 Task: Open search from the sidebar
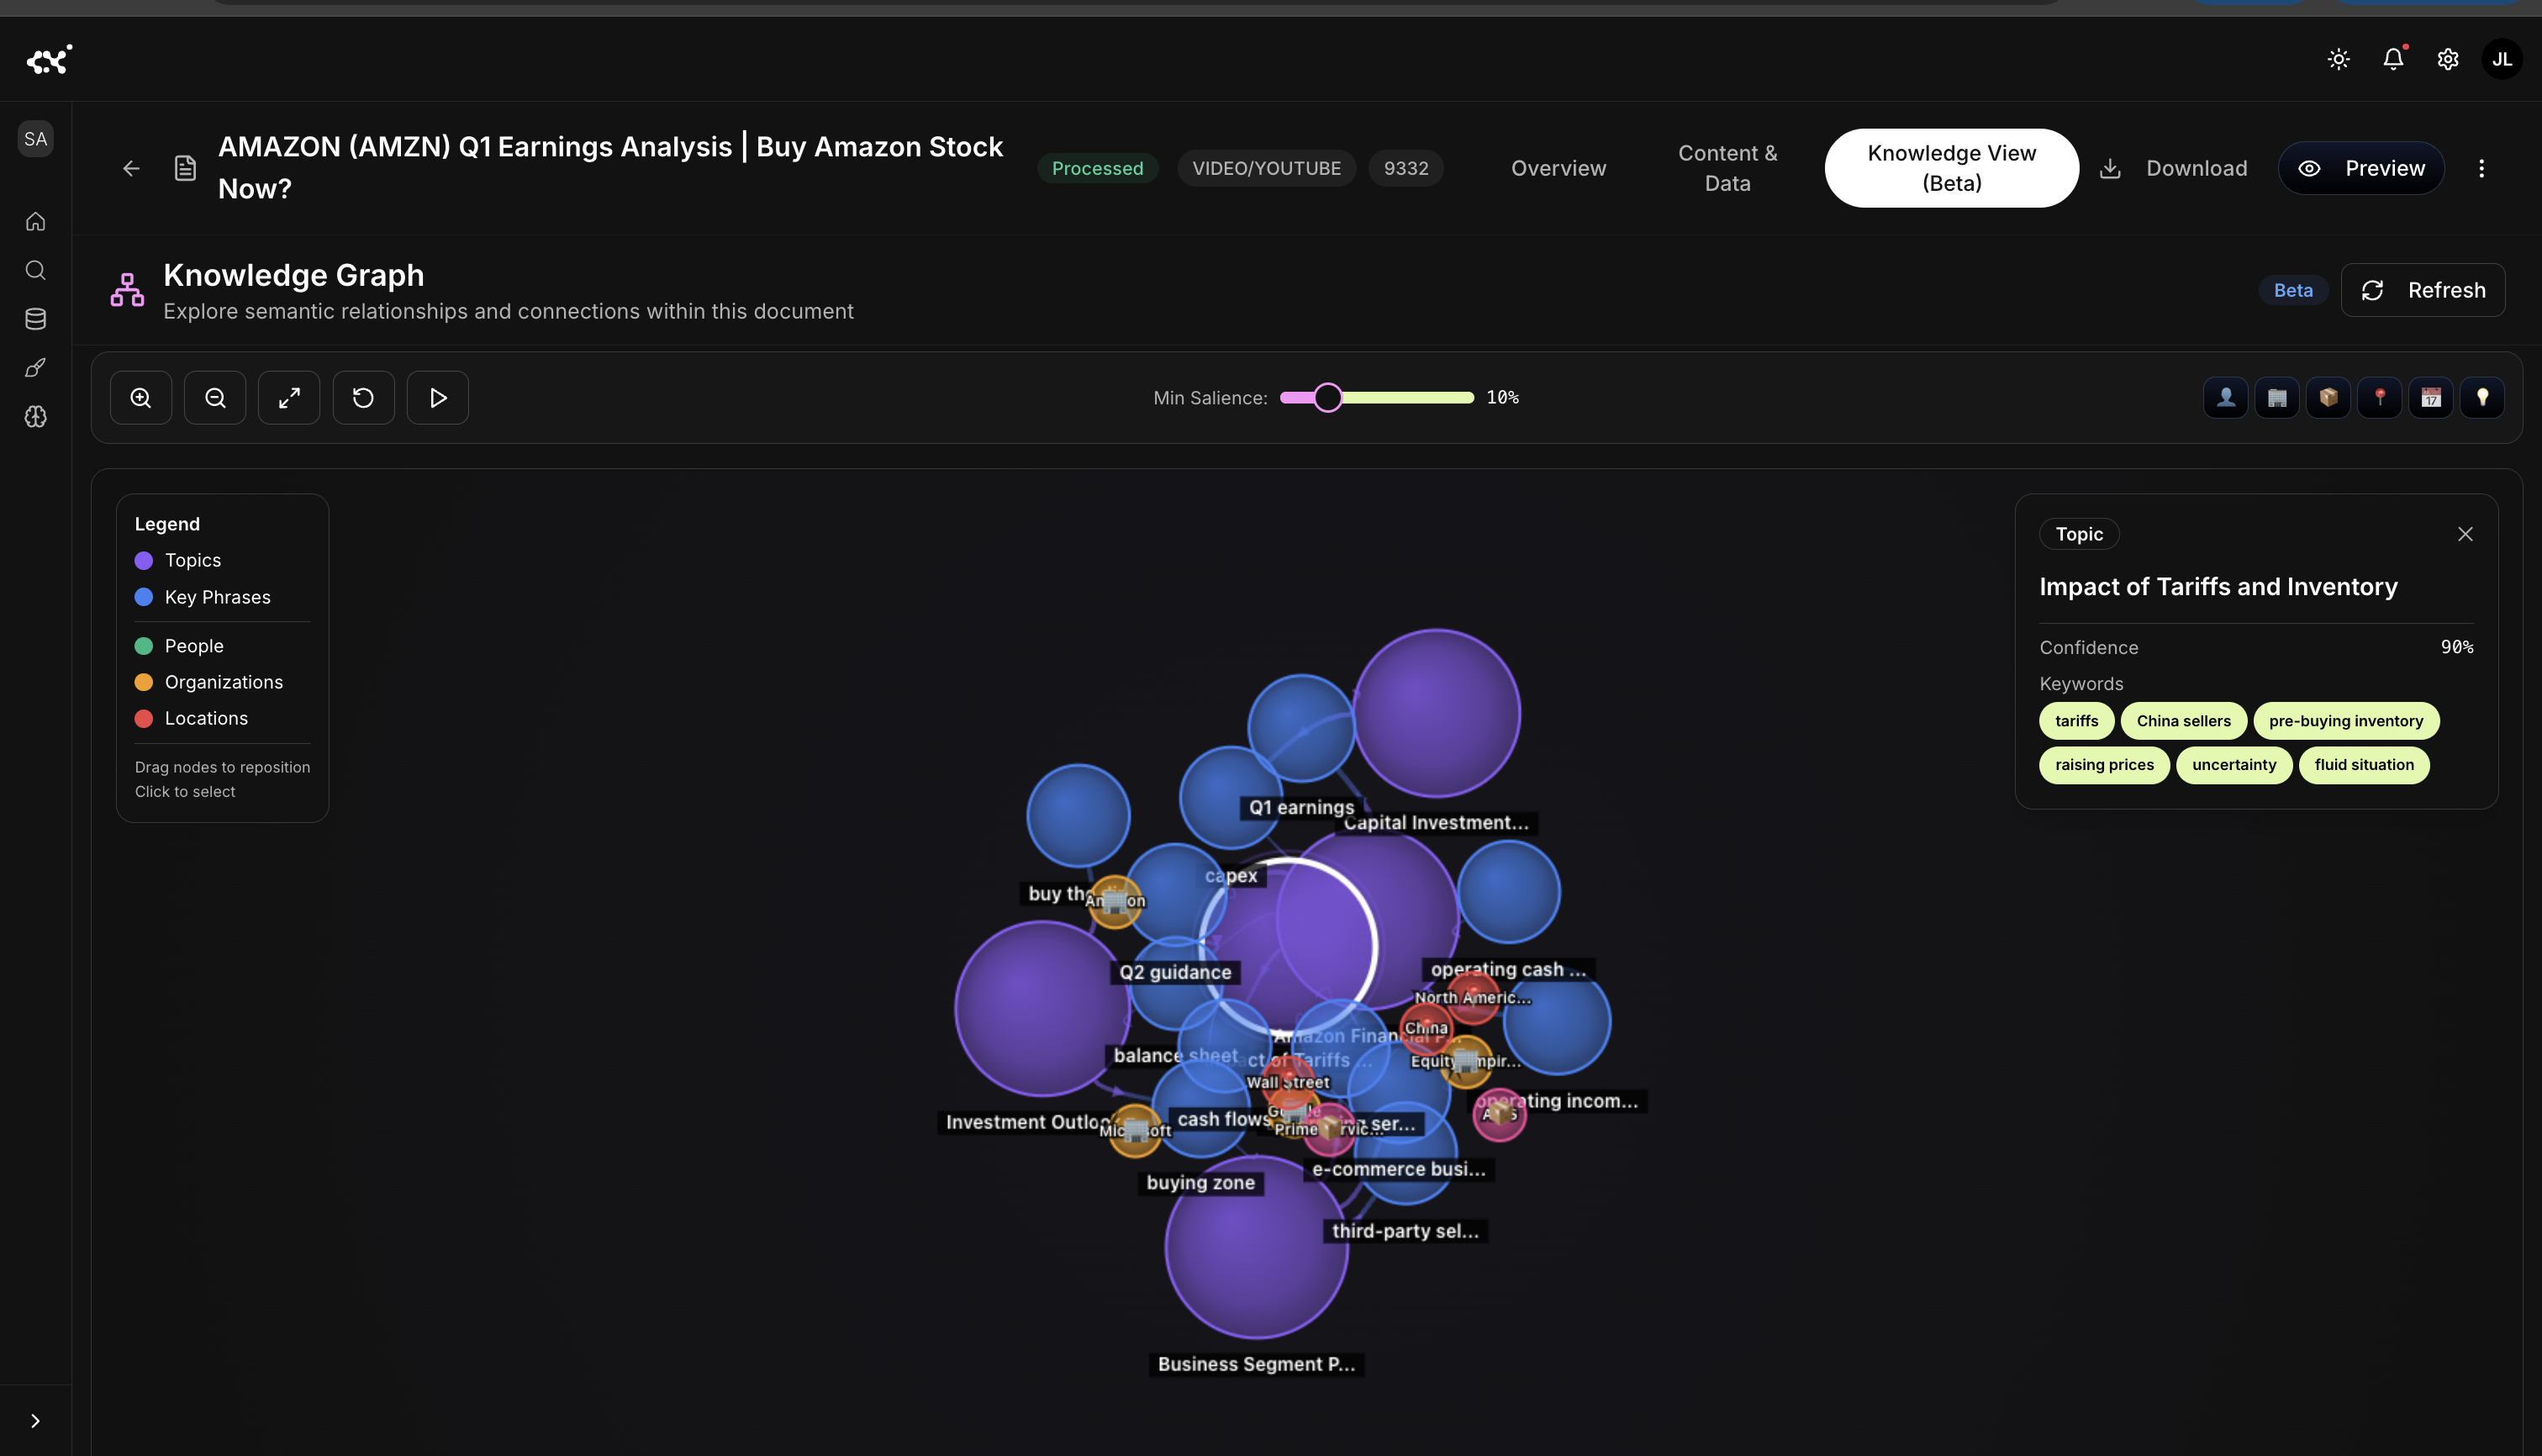[x=35, y=270]
